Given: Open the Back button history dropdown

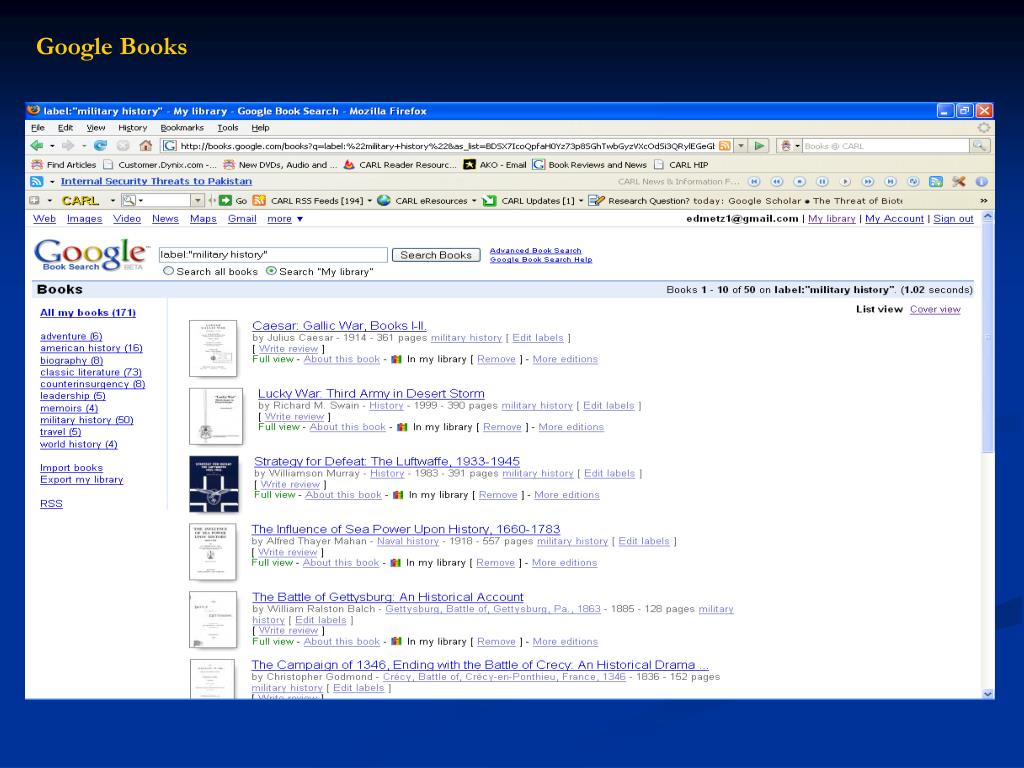Looking at the screenshot, I should point(52,146).
